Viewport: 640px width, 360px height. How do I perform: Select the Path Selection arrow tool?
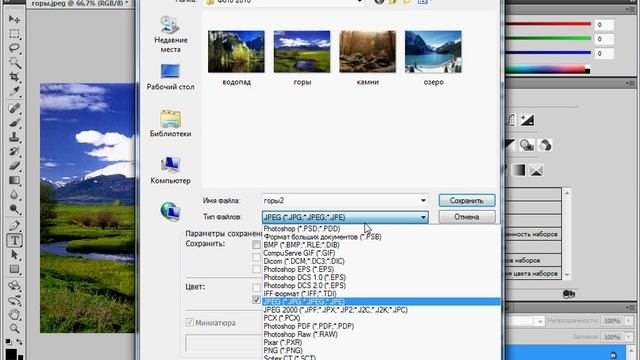point(14,255)
